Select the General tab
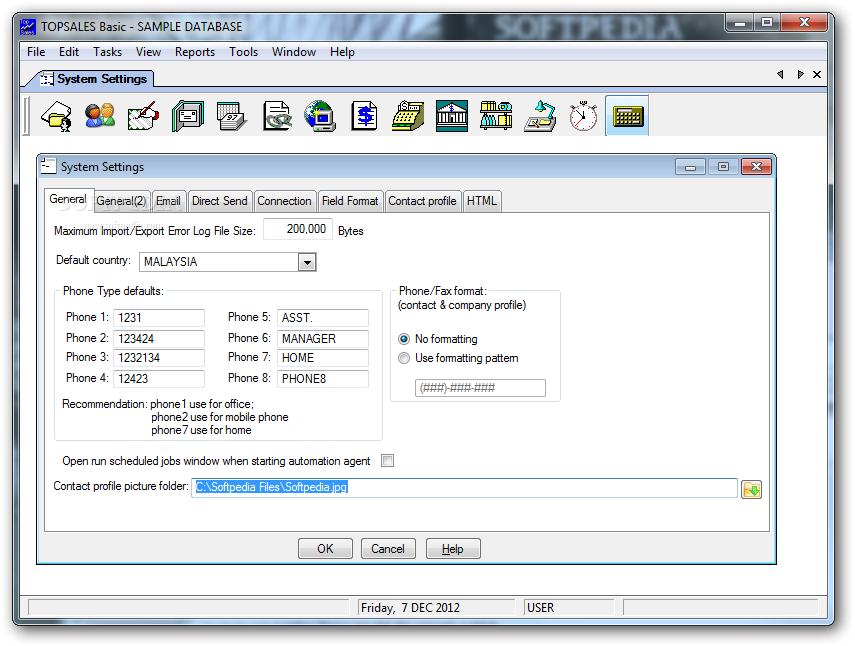Screen dimensions: 855x646 68,200
